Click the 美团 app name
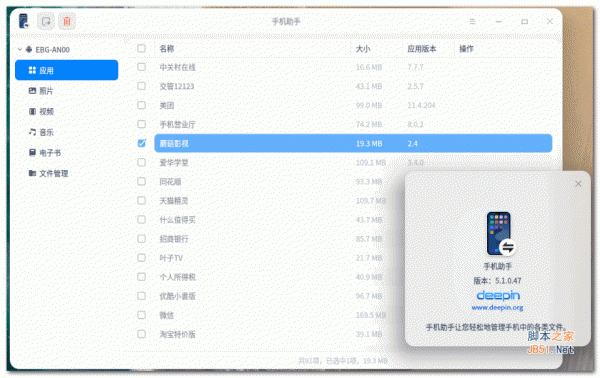The height and width of the screenshot is (378, 600). pos(167,106)
